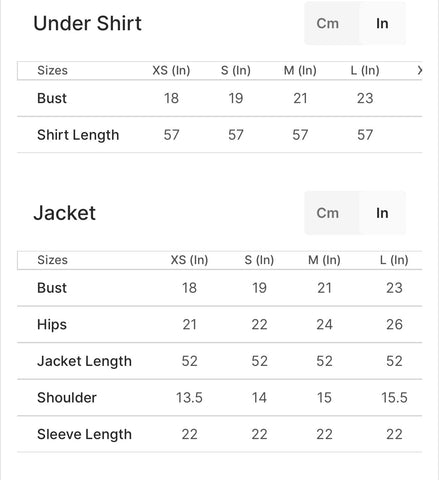Switch Jacket units to Cm
Image resolution: width=439 pixels, height=480 pixels.
point(328,213)
